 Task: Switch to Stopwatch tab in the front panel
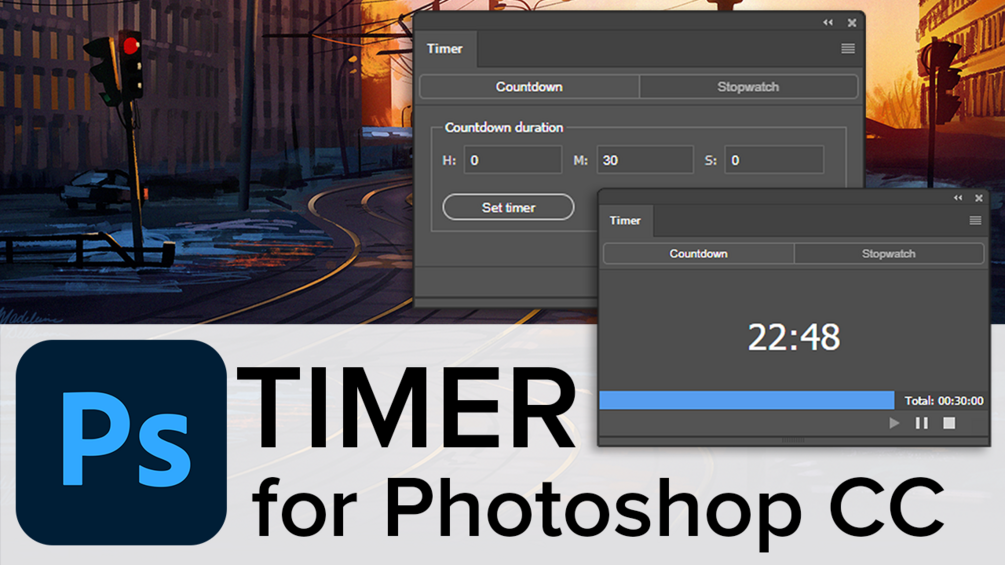888,254
